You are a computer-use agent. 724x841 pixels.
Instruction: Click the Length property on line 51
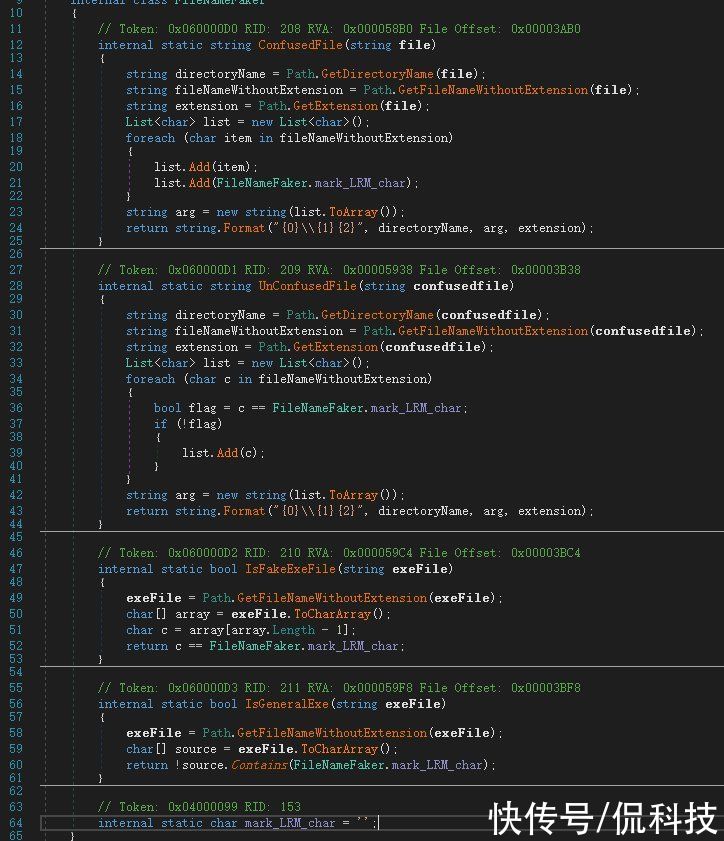coord(293,630)
